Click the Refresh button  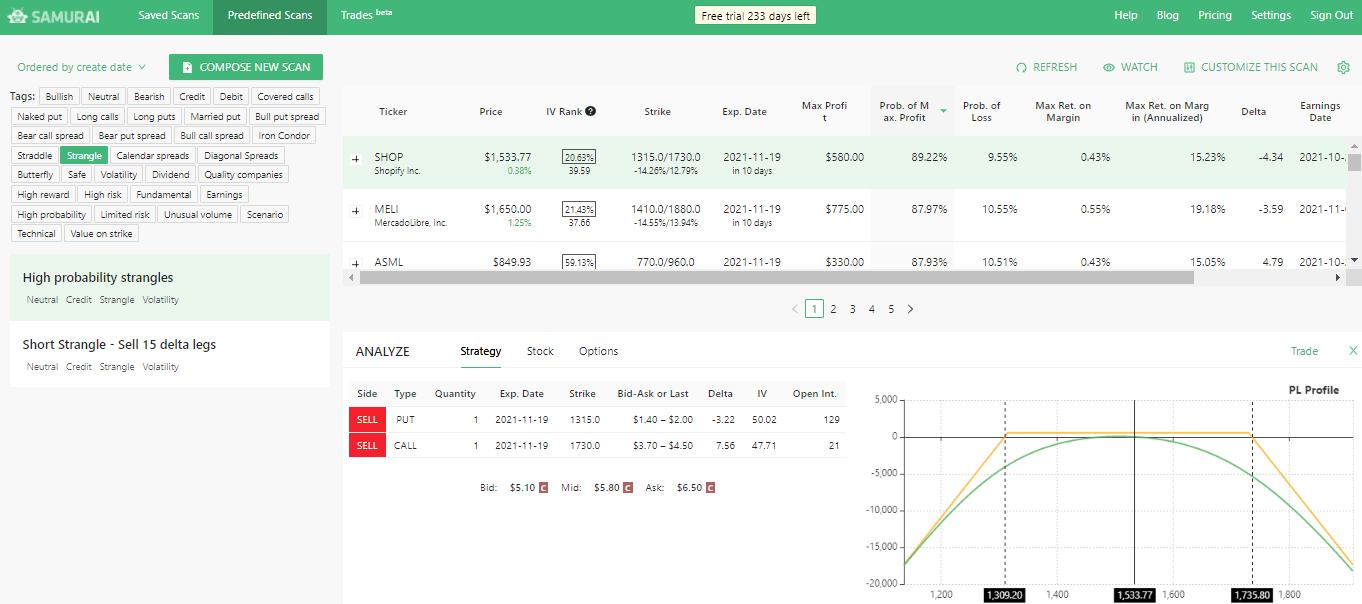[x=1046, y=67]
